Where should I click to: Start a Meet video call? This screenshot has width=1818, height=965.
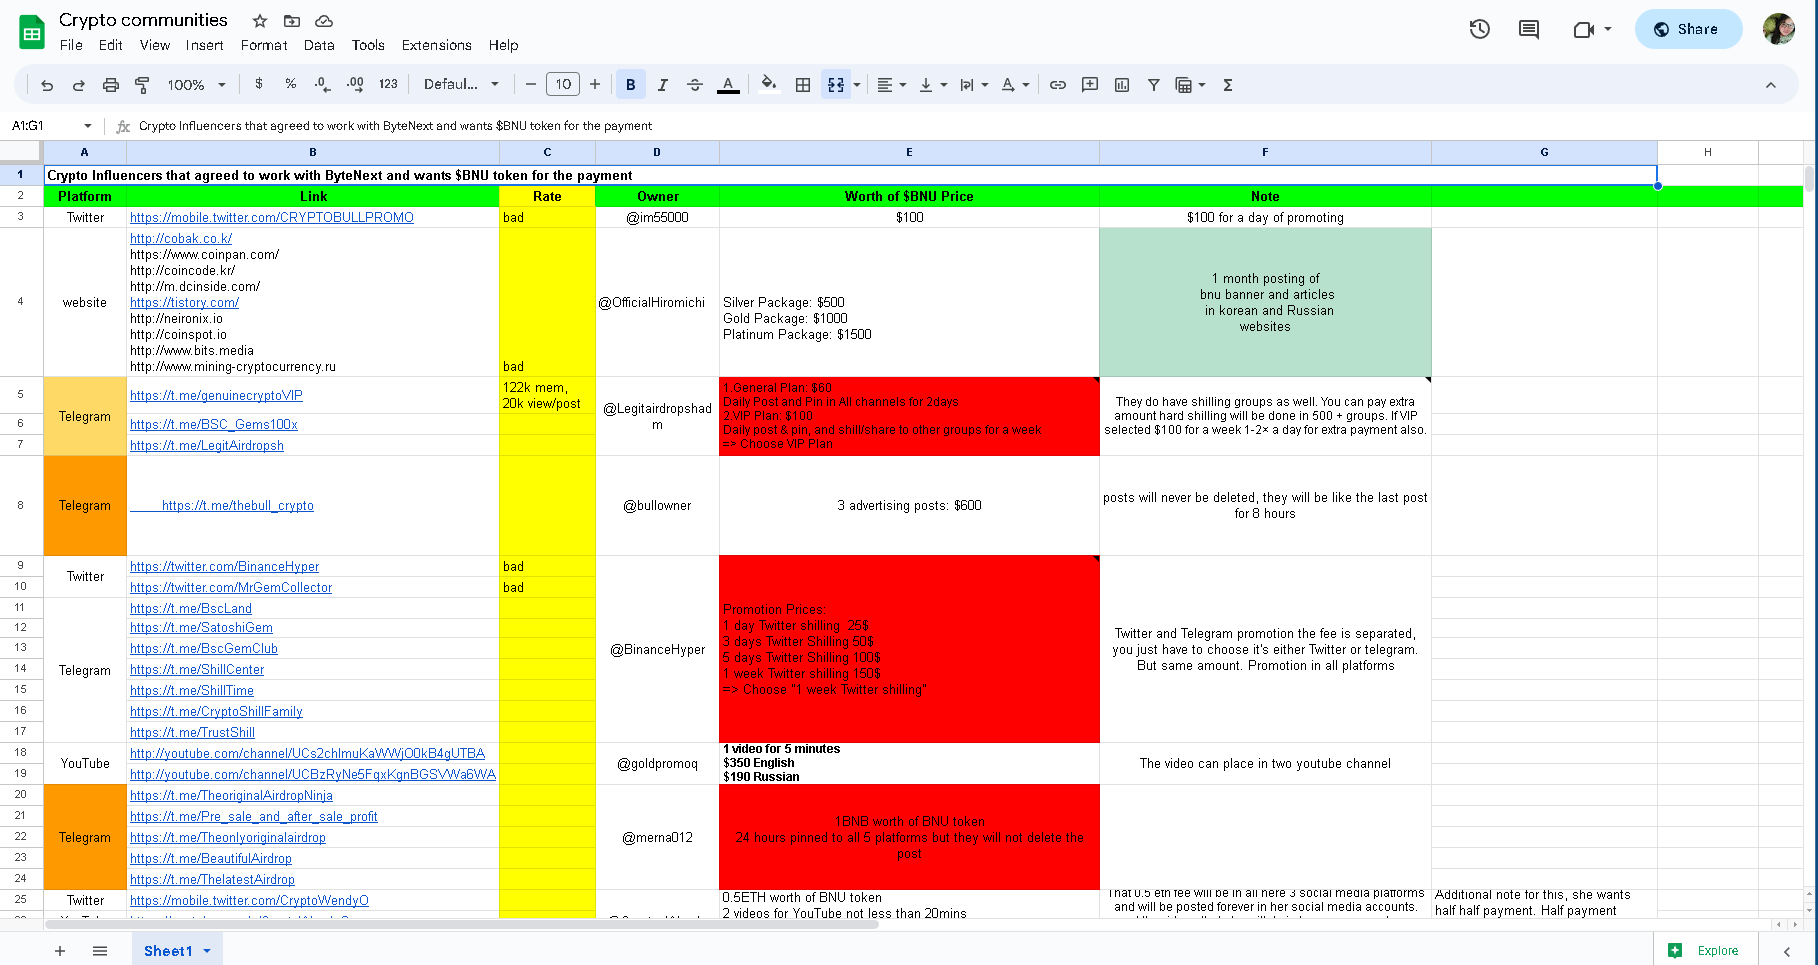(1592, 29)
